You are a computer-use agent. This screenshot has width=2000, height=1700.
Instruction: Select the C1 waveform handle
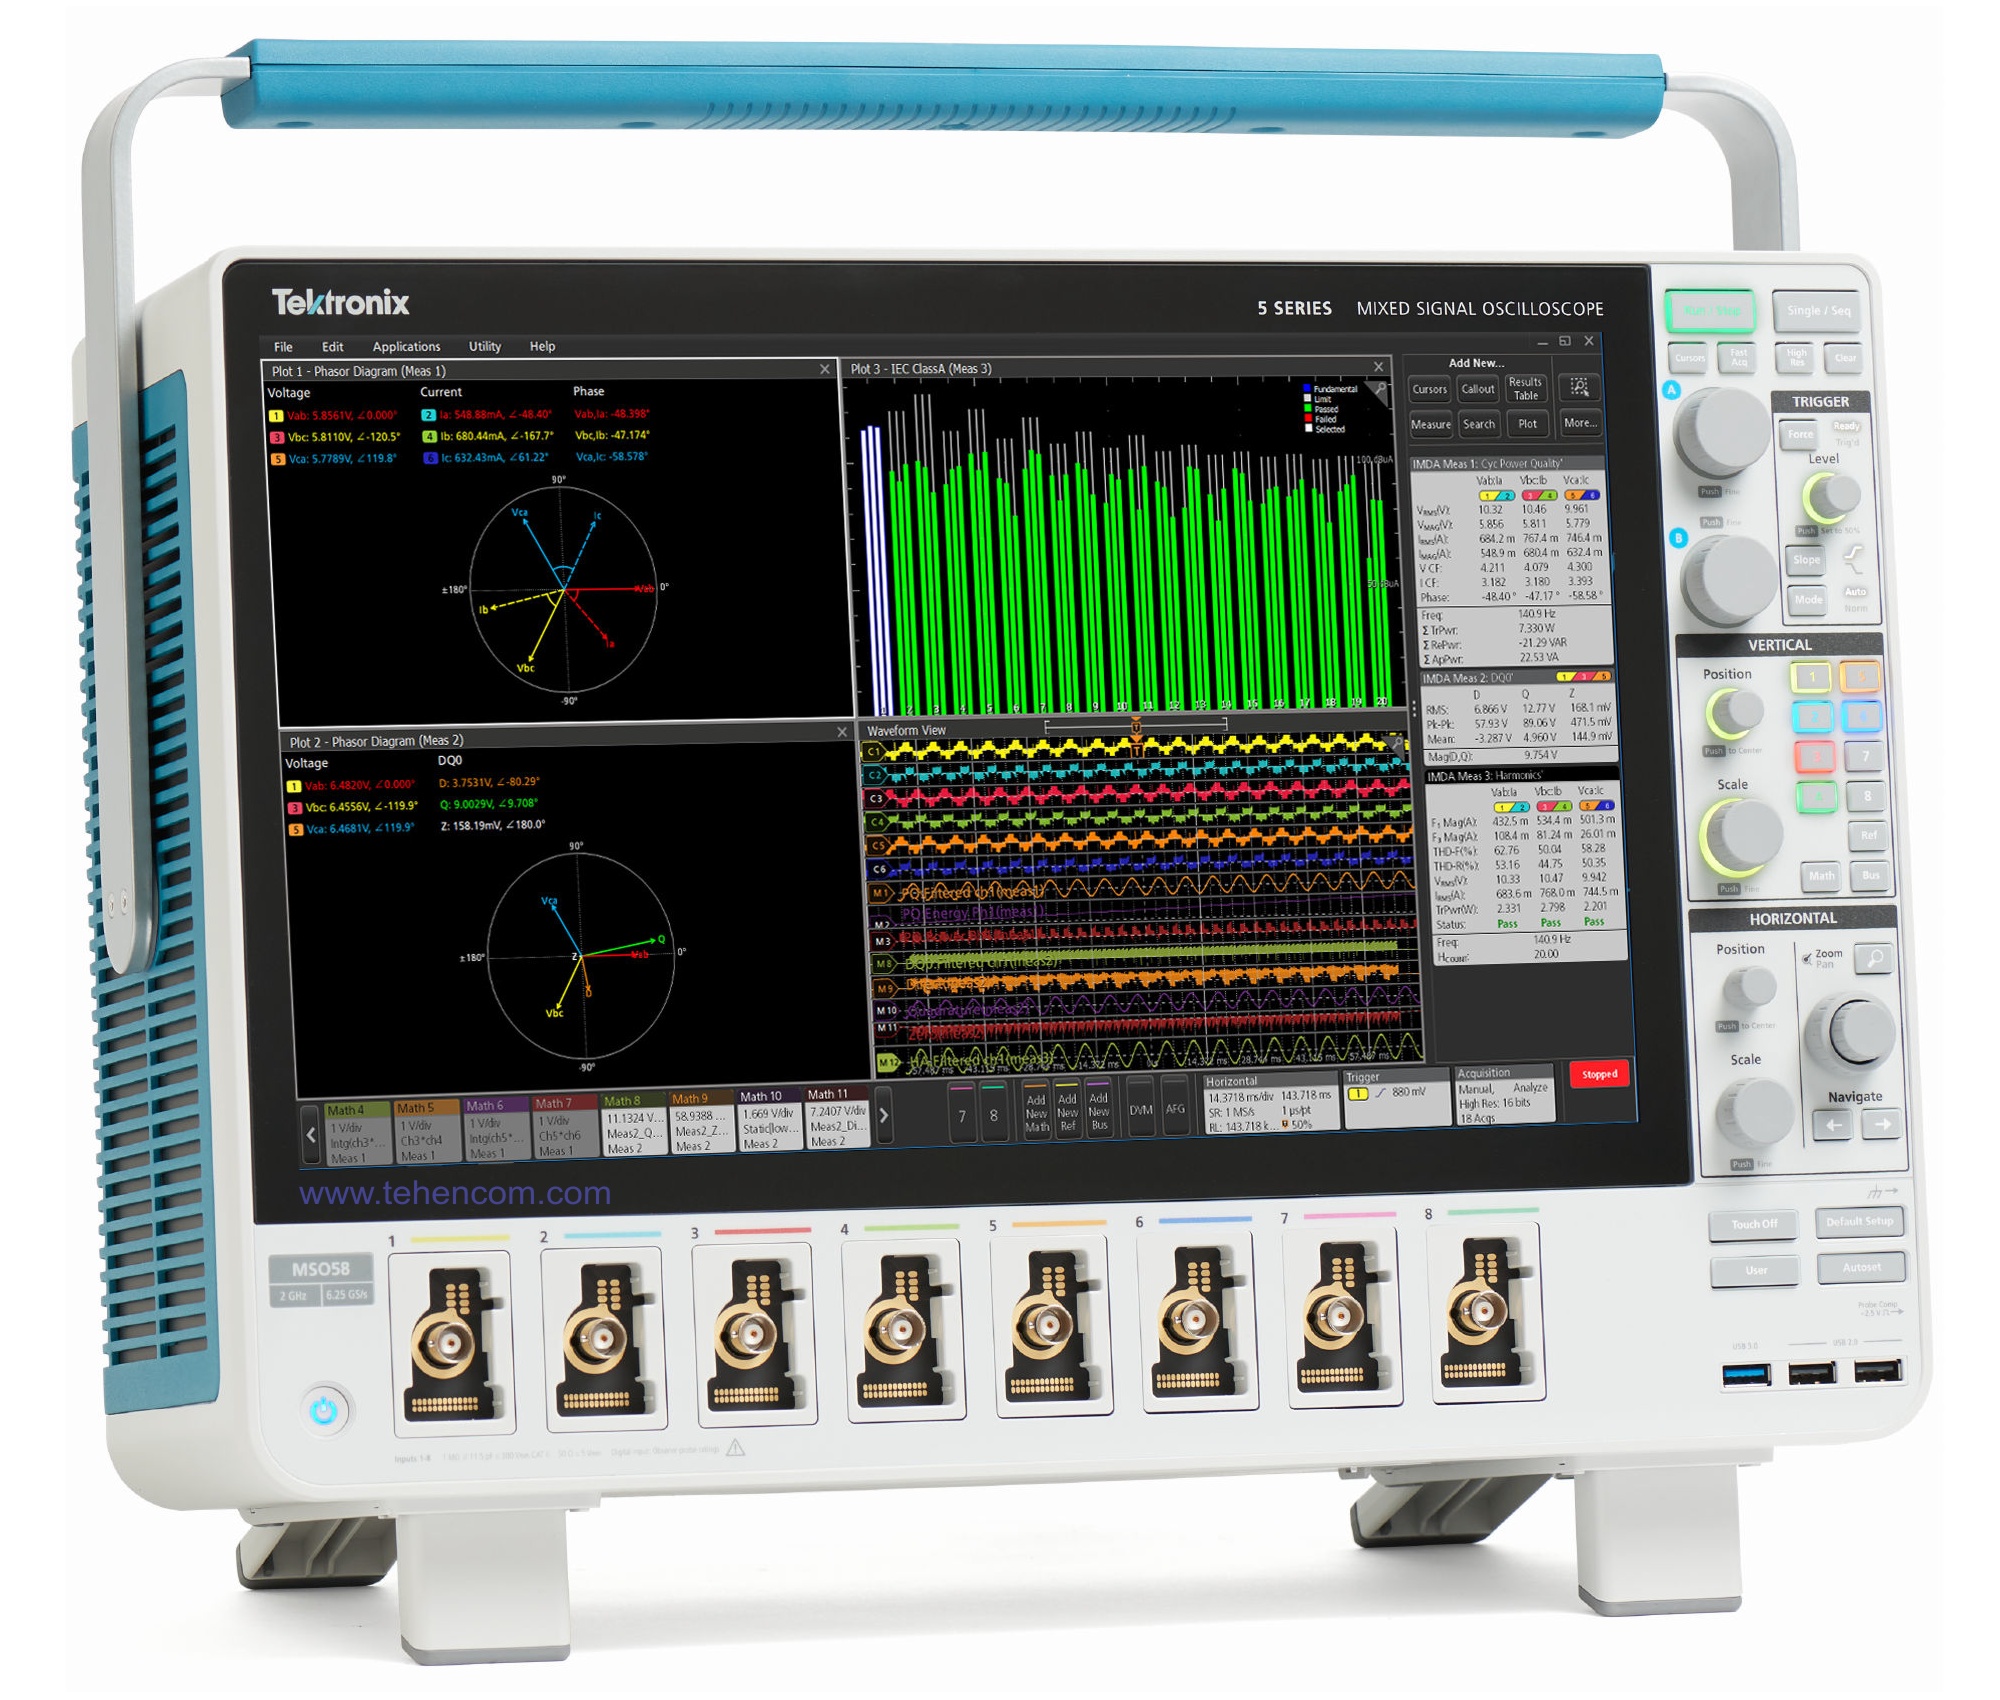(x=874, y=751)
